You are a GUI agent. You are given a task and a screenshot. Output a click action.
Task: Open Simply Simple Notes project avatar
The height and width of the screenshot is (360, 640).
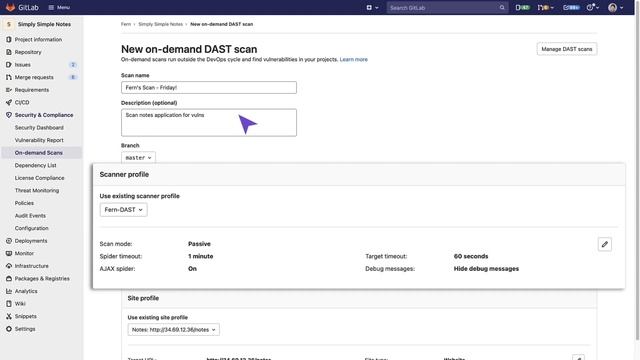[9, 24]
